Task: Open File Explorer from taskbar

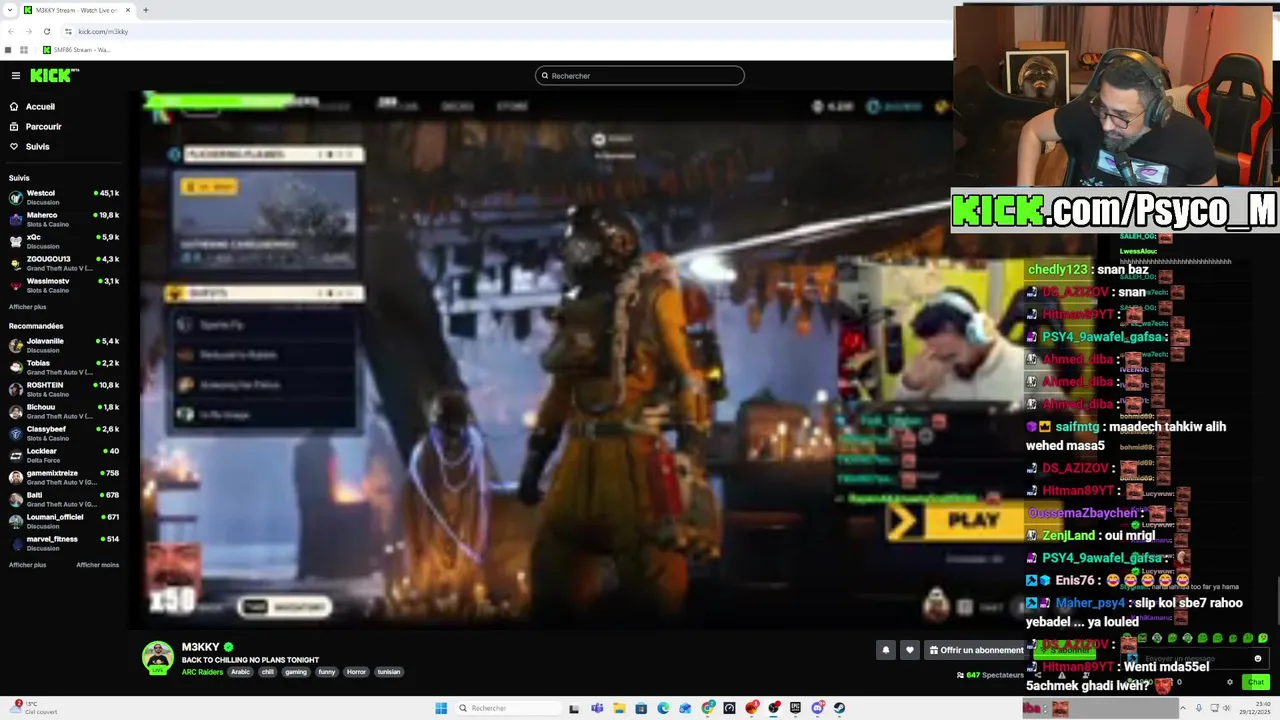Action: pyautogui.click(x=619, y=708)
